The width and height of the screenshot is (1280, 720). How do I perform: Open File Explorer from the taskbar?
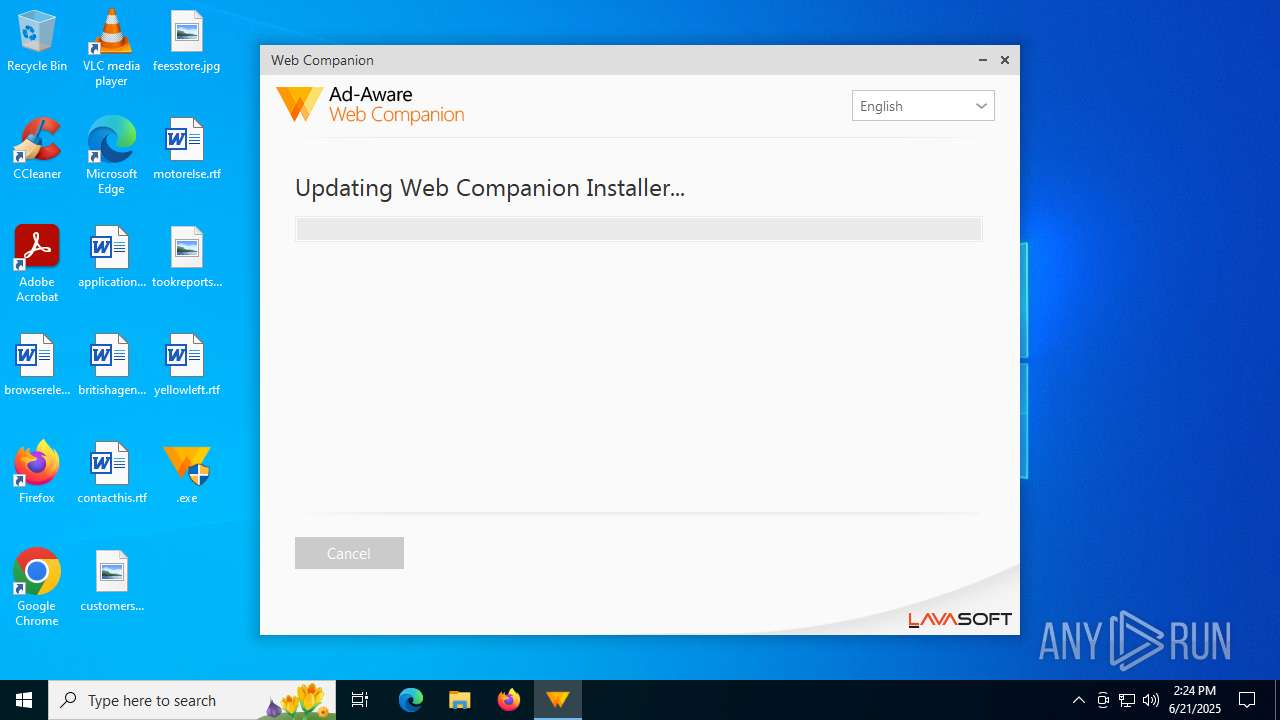pyautogui.click(x=459, y=700)
